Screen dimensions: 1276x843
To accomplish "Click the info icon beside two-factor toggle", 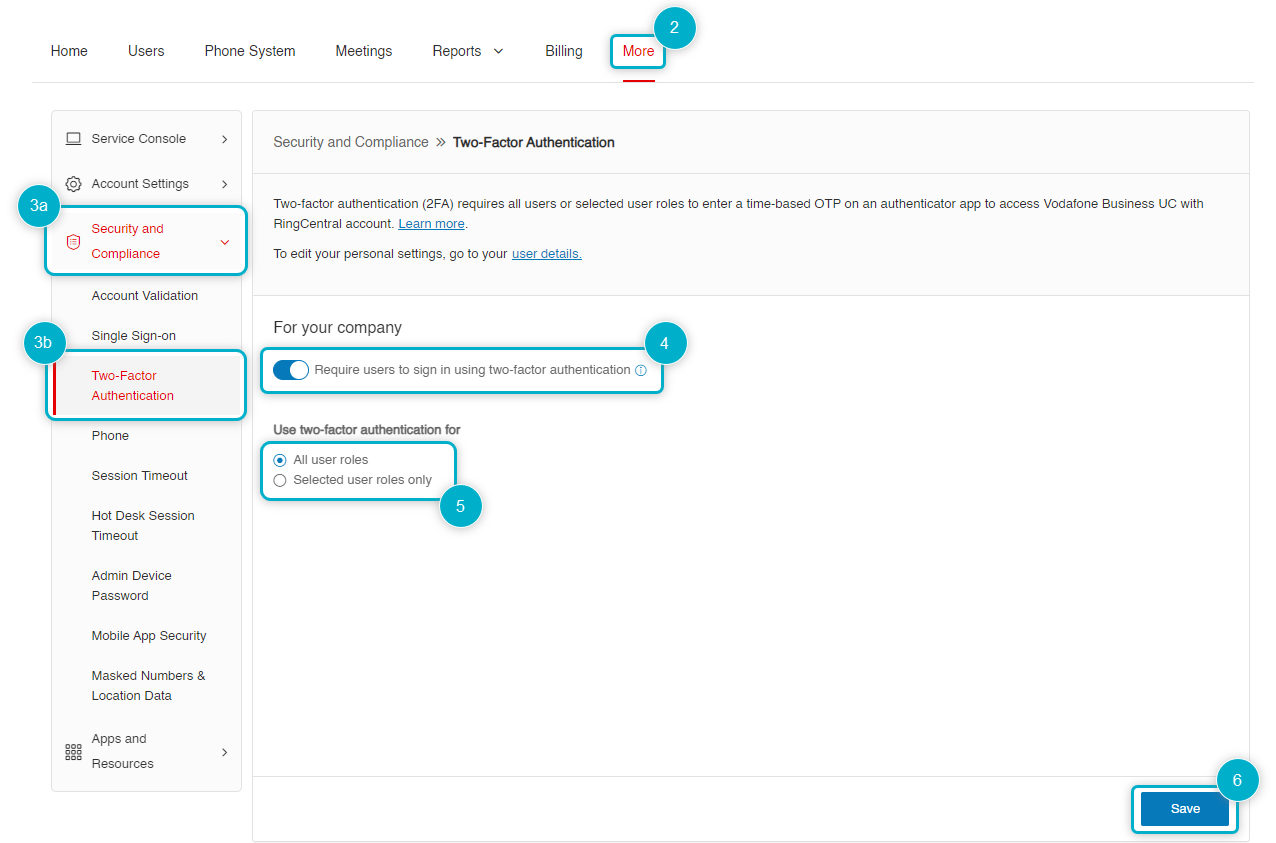I will click(641, 370).
